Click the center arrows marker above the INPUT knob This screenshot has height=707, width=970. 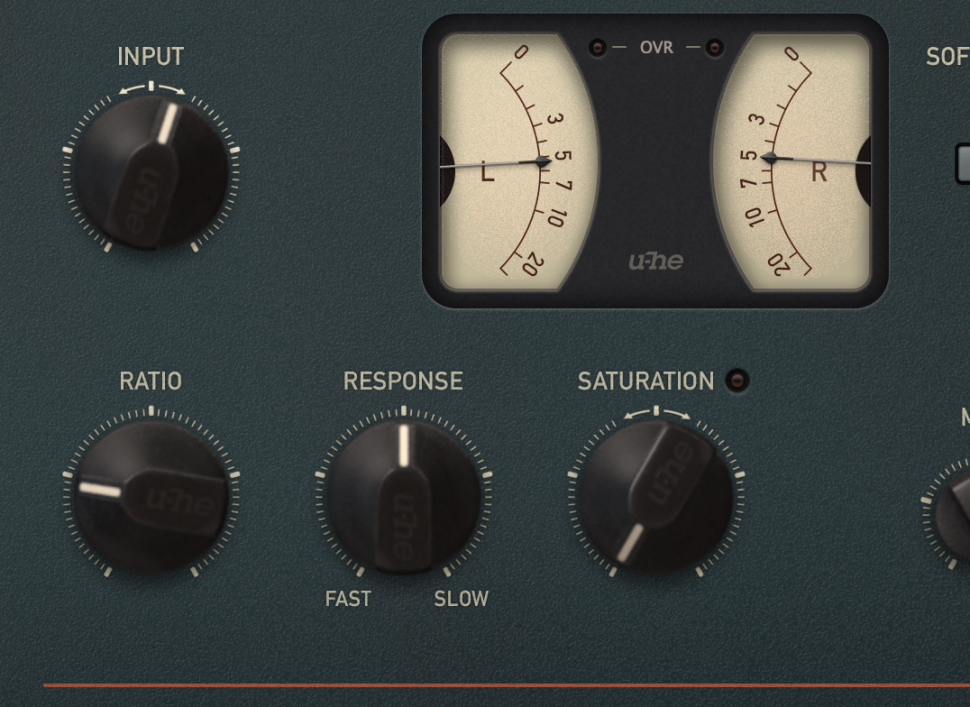pos(152,87)
